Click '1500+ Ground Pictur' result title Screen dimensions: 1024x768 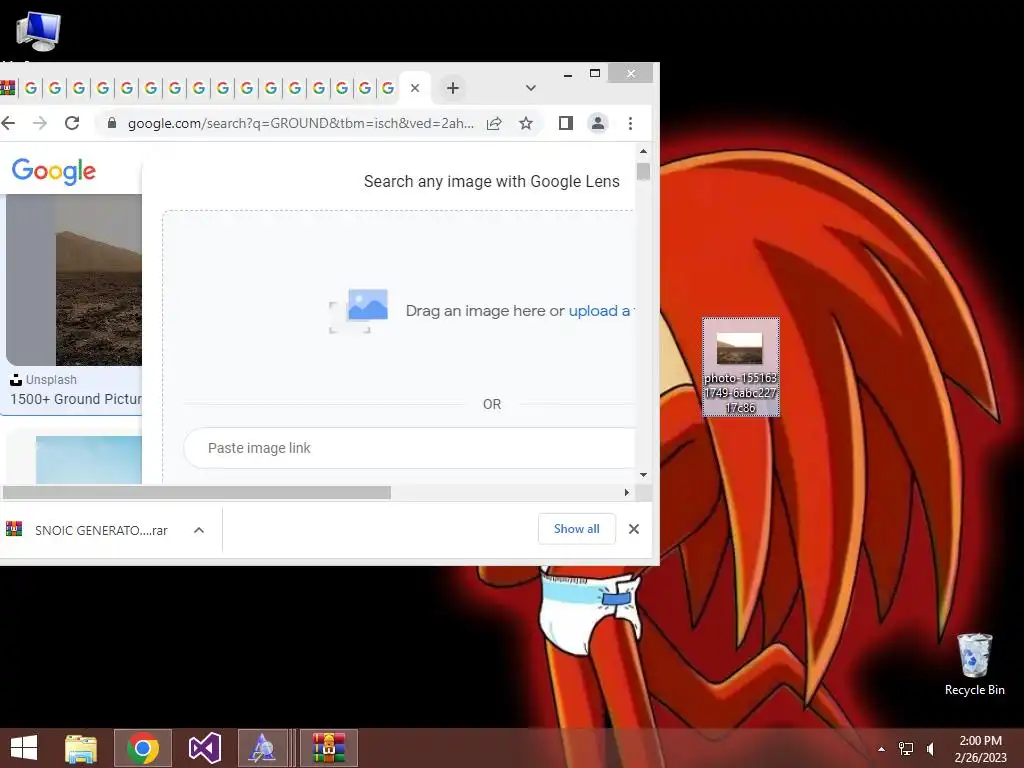(x=76, y=399)
